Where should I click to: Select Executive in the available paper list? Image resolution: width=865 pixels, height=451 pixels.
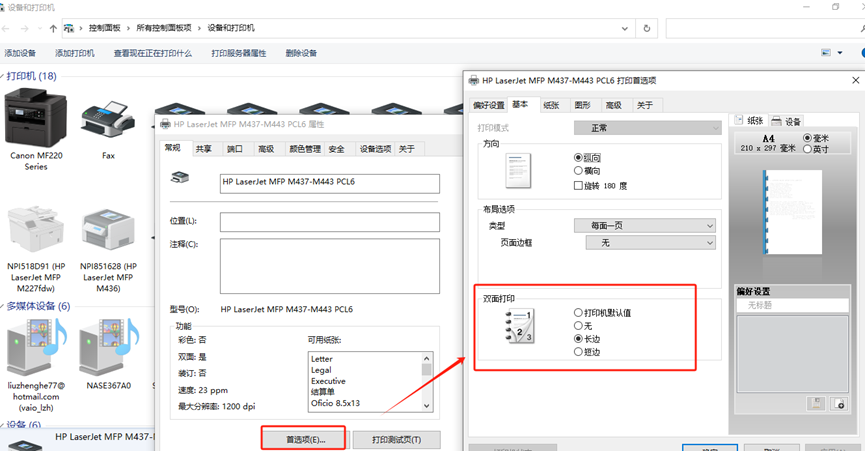pyautogui.click(x=328, y=381)
